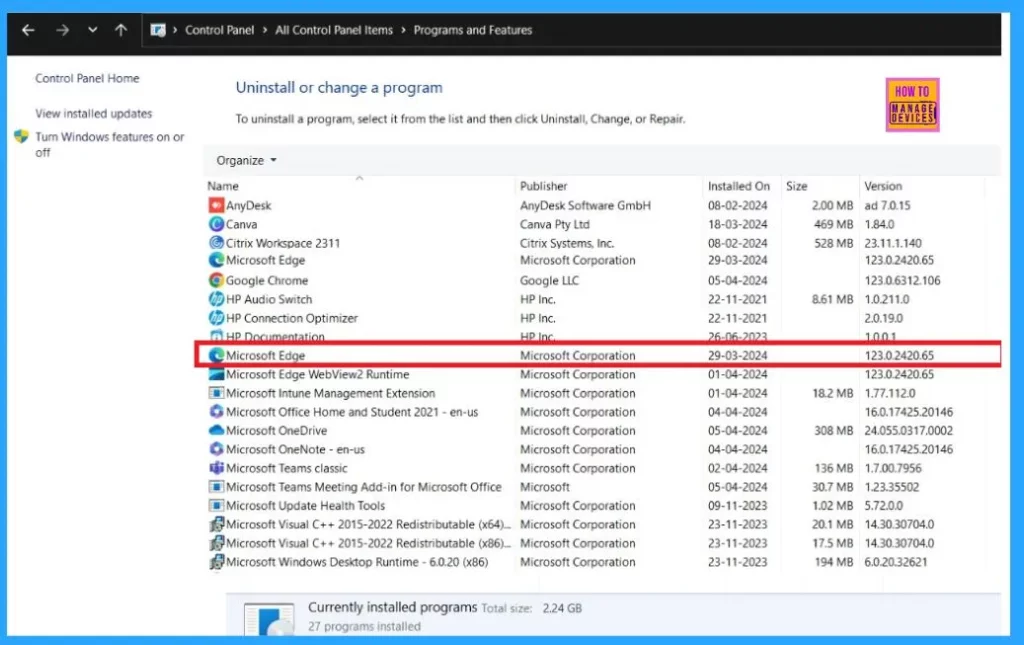Select Microsoft Update Health Tools entry
Viewport: 1024px width, 645px height.
point(306,505)
